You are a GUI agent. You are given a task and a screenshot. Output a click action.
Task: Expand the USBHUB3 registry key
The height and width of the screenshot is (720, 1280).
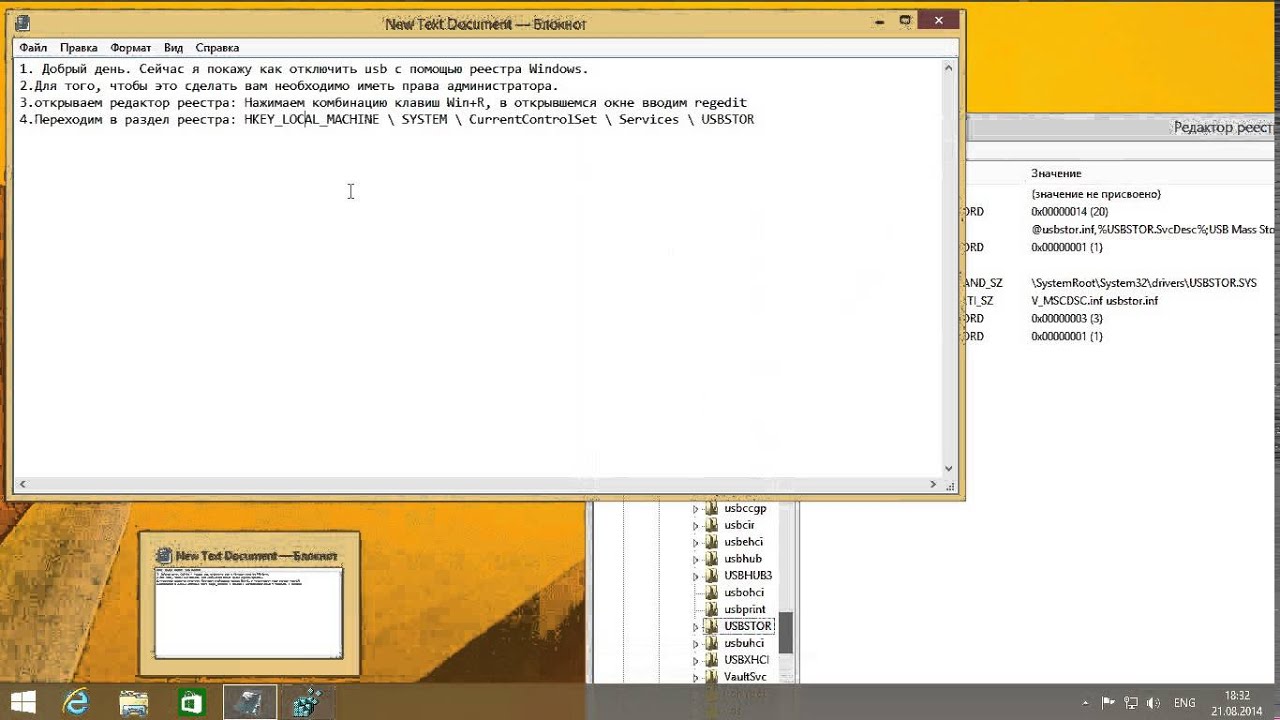(x=696, y=576)
